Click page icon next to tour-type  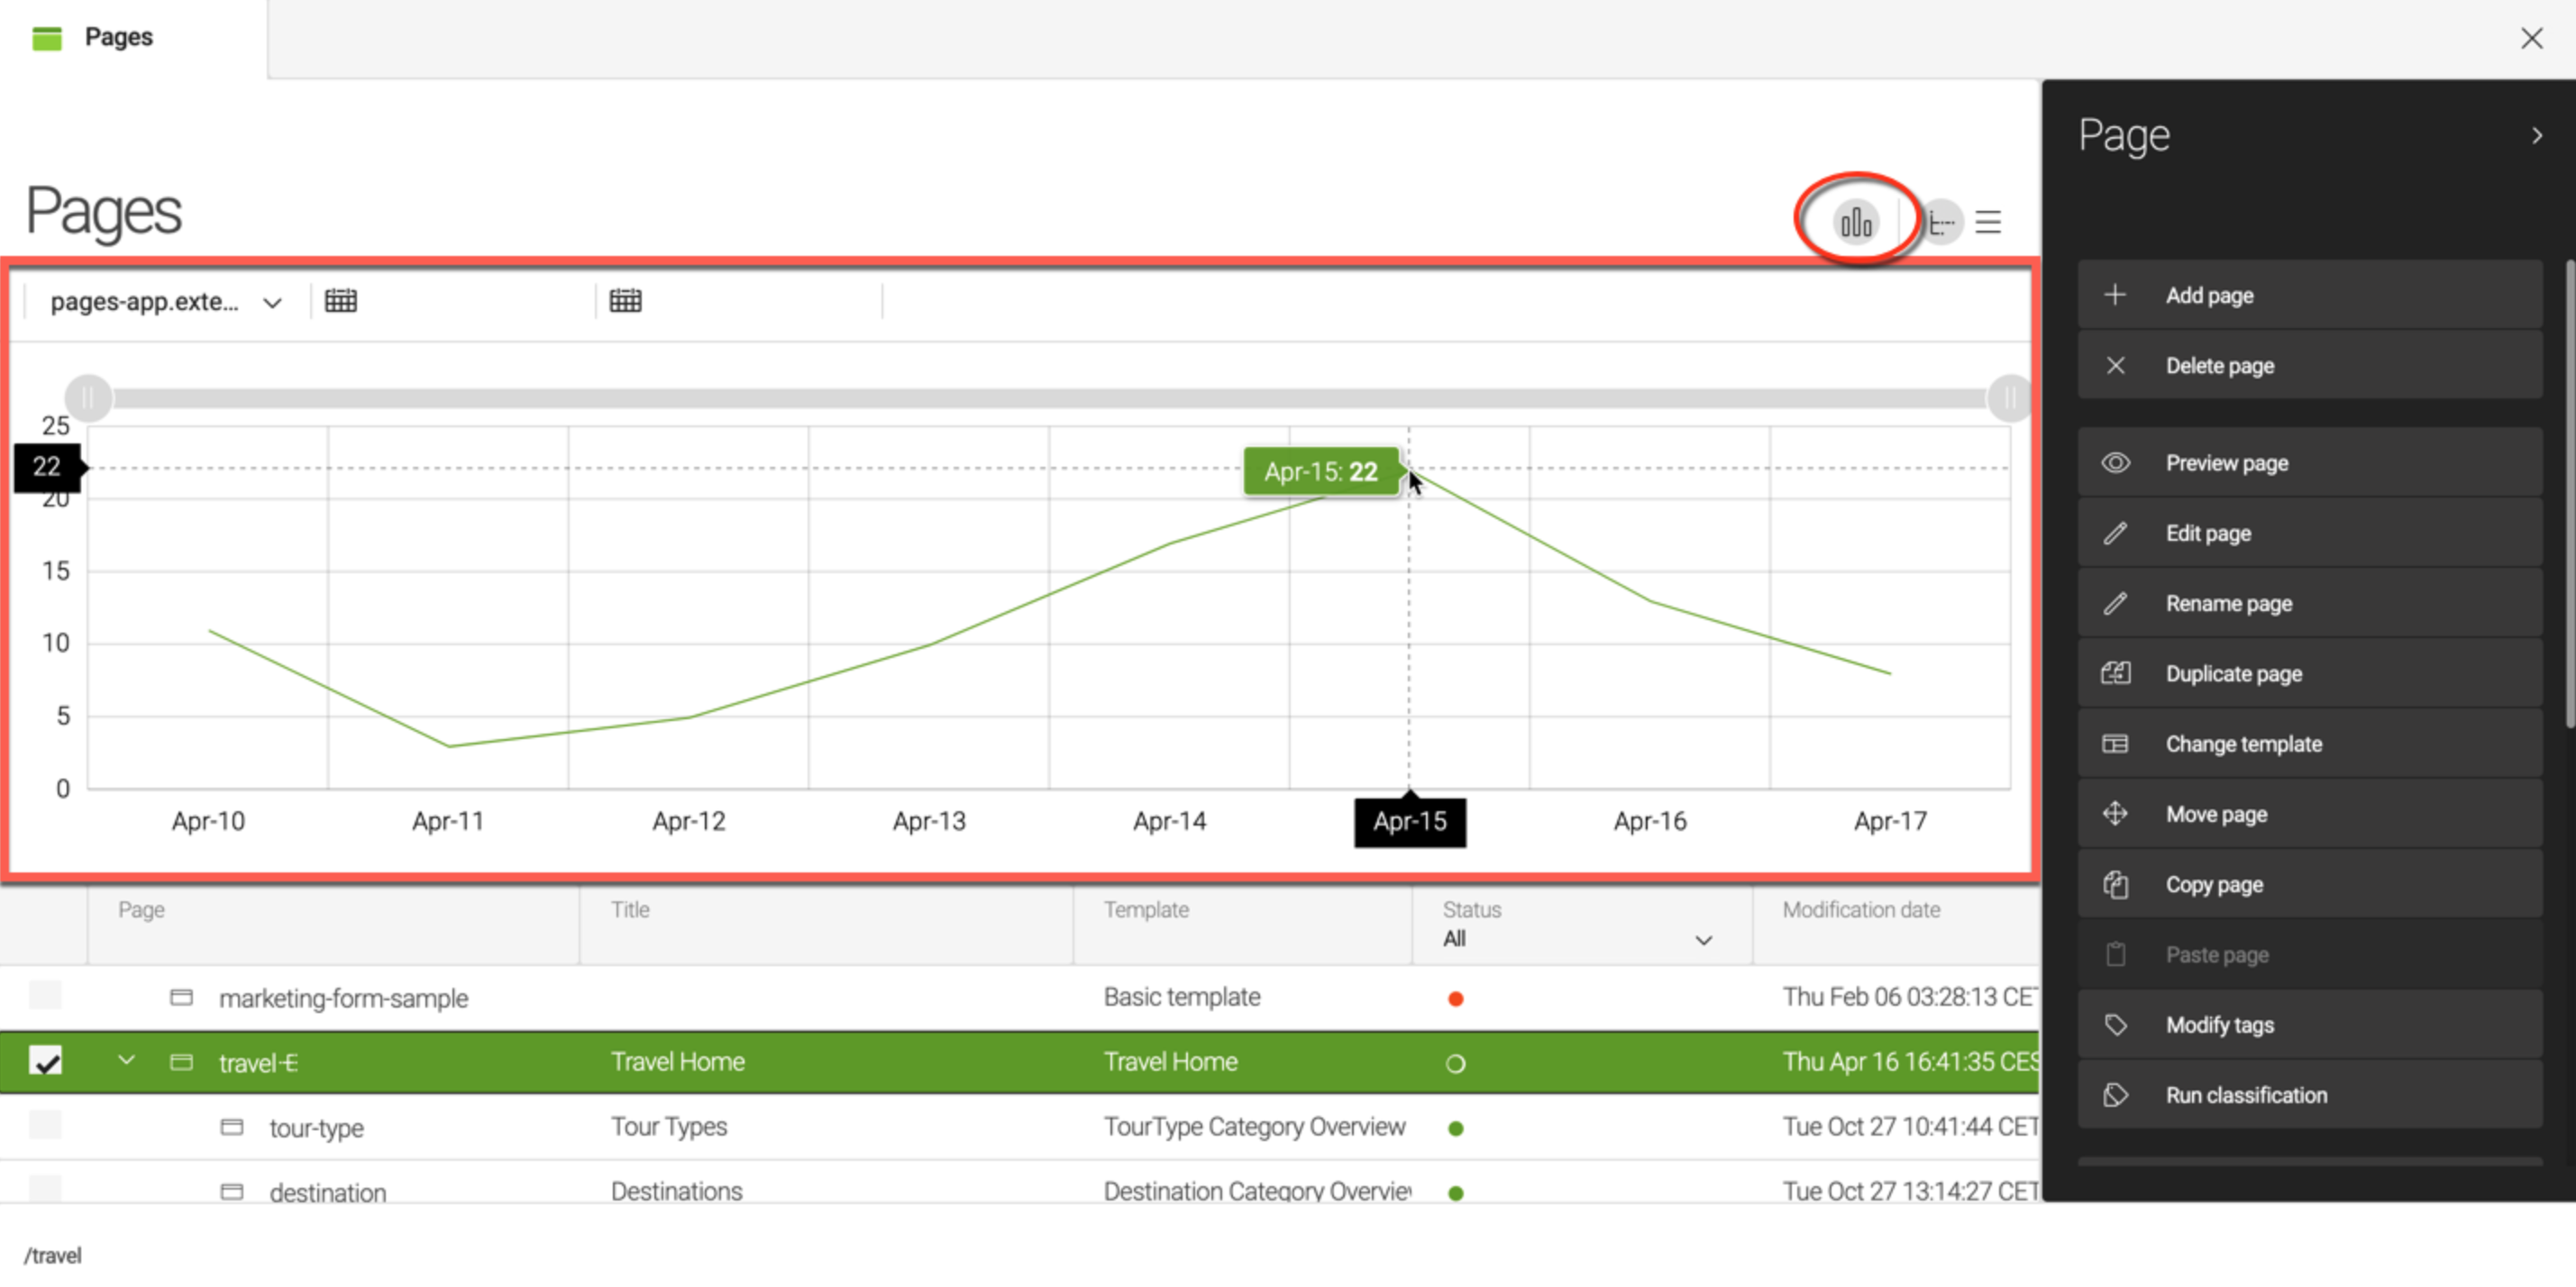click(x=231, y=1127)
